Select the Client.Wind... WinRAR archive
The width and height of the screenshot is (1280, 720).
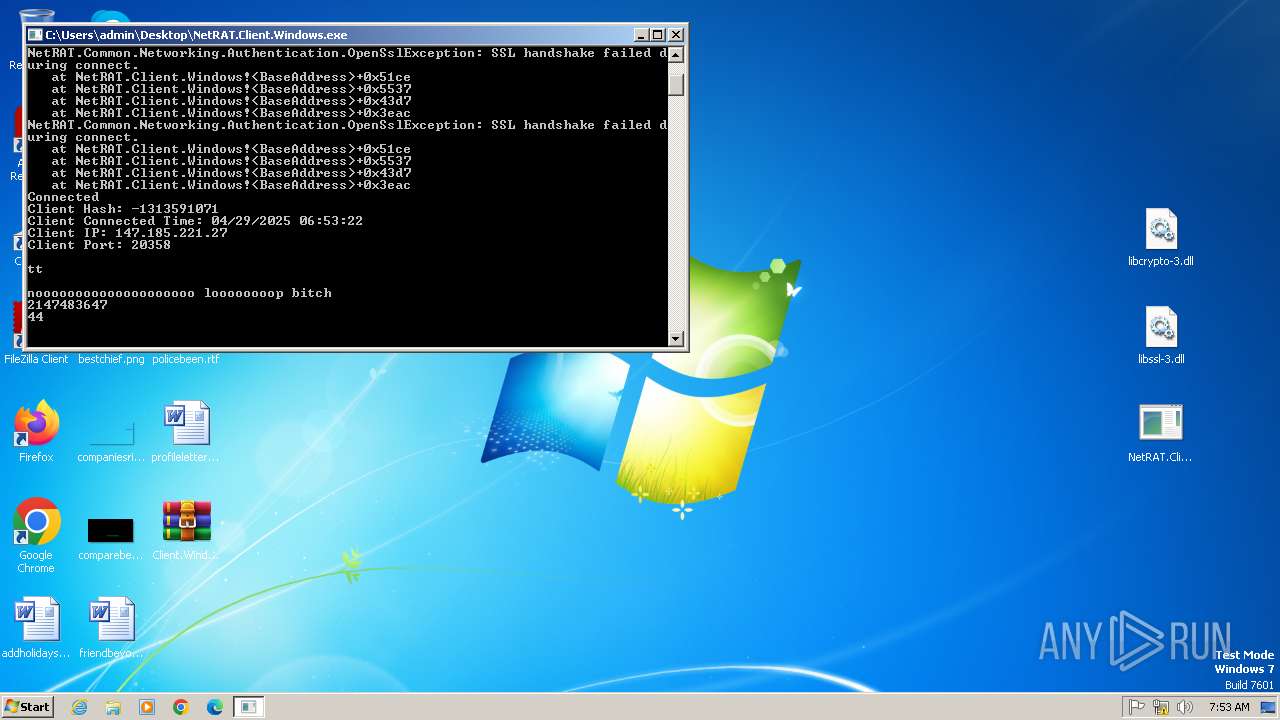click(x=186, y=530)
